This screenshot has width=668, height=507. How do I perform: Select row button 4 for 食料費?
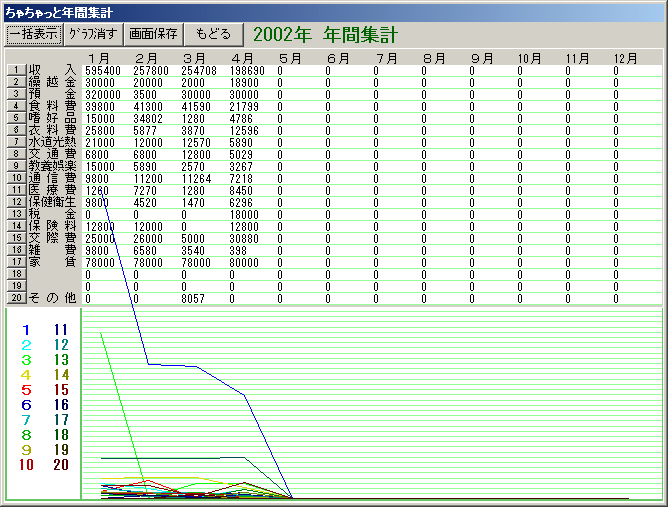tap(16, 106)
